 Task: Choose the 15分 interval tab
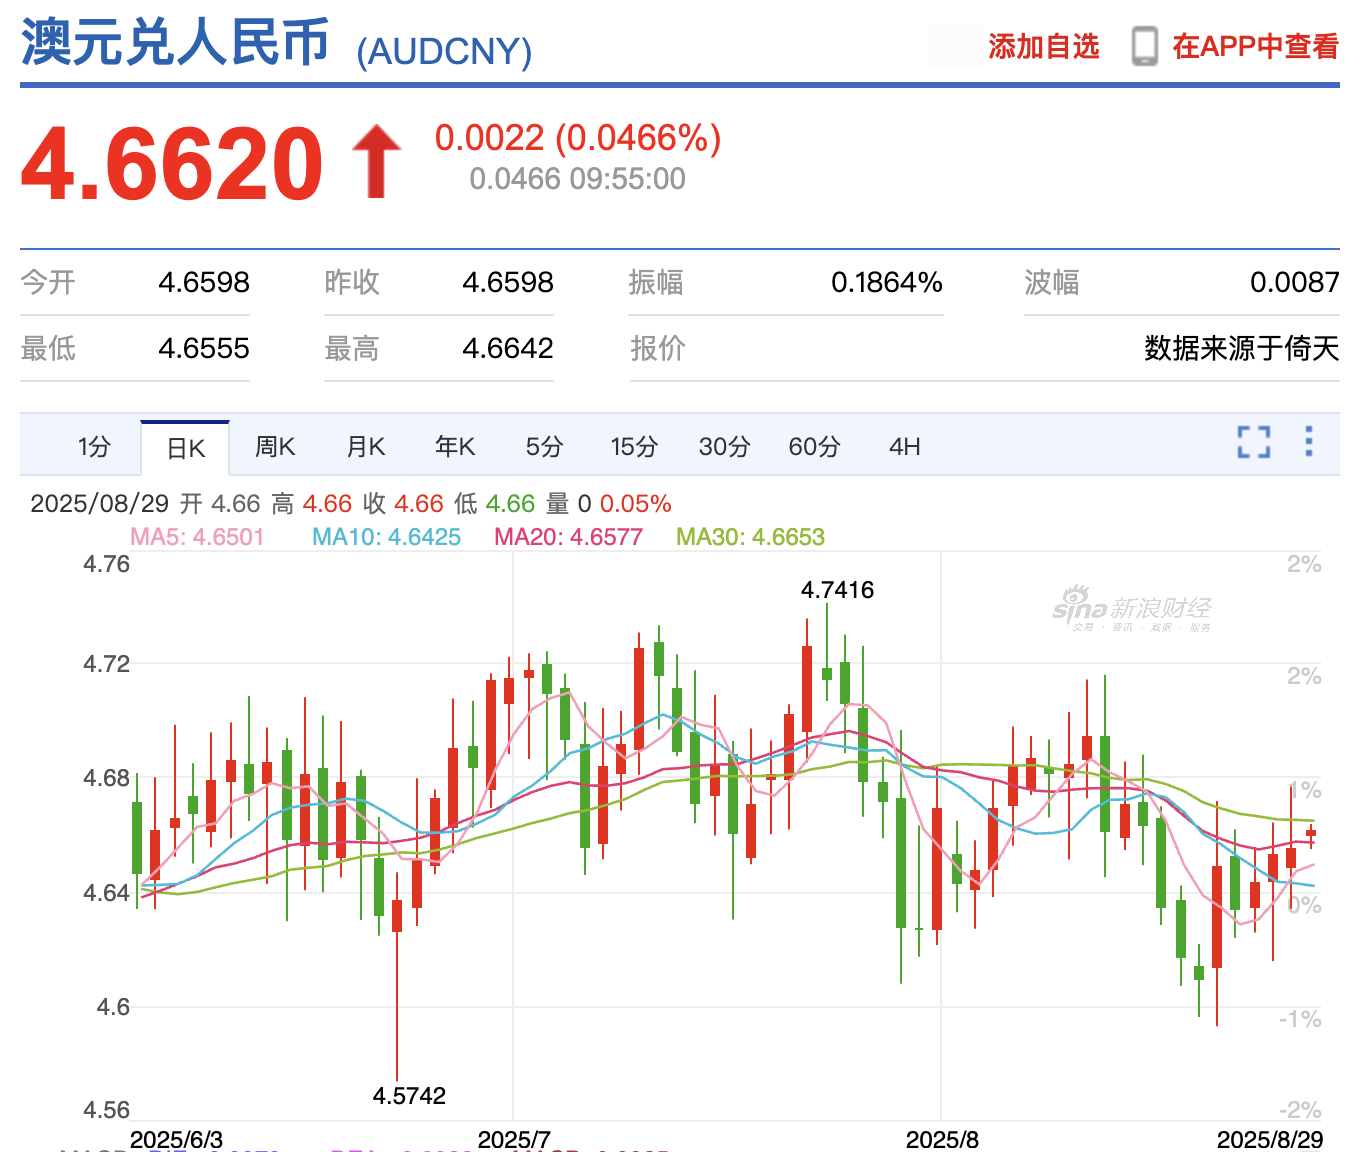tap(634, 446)
